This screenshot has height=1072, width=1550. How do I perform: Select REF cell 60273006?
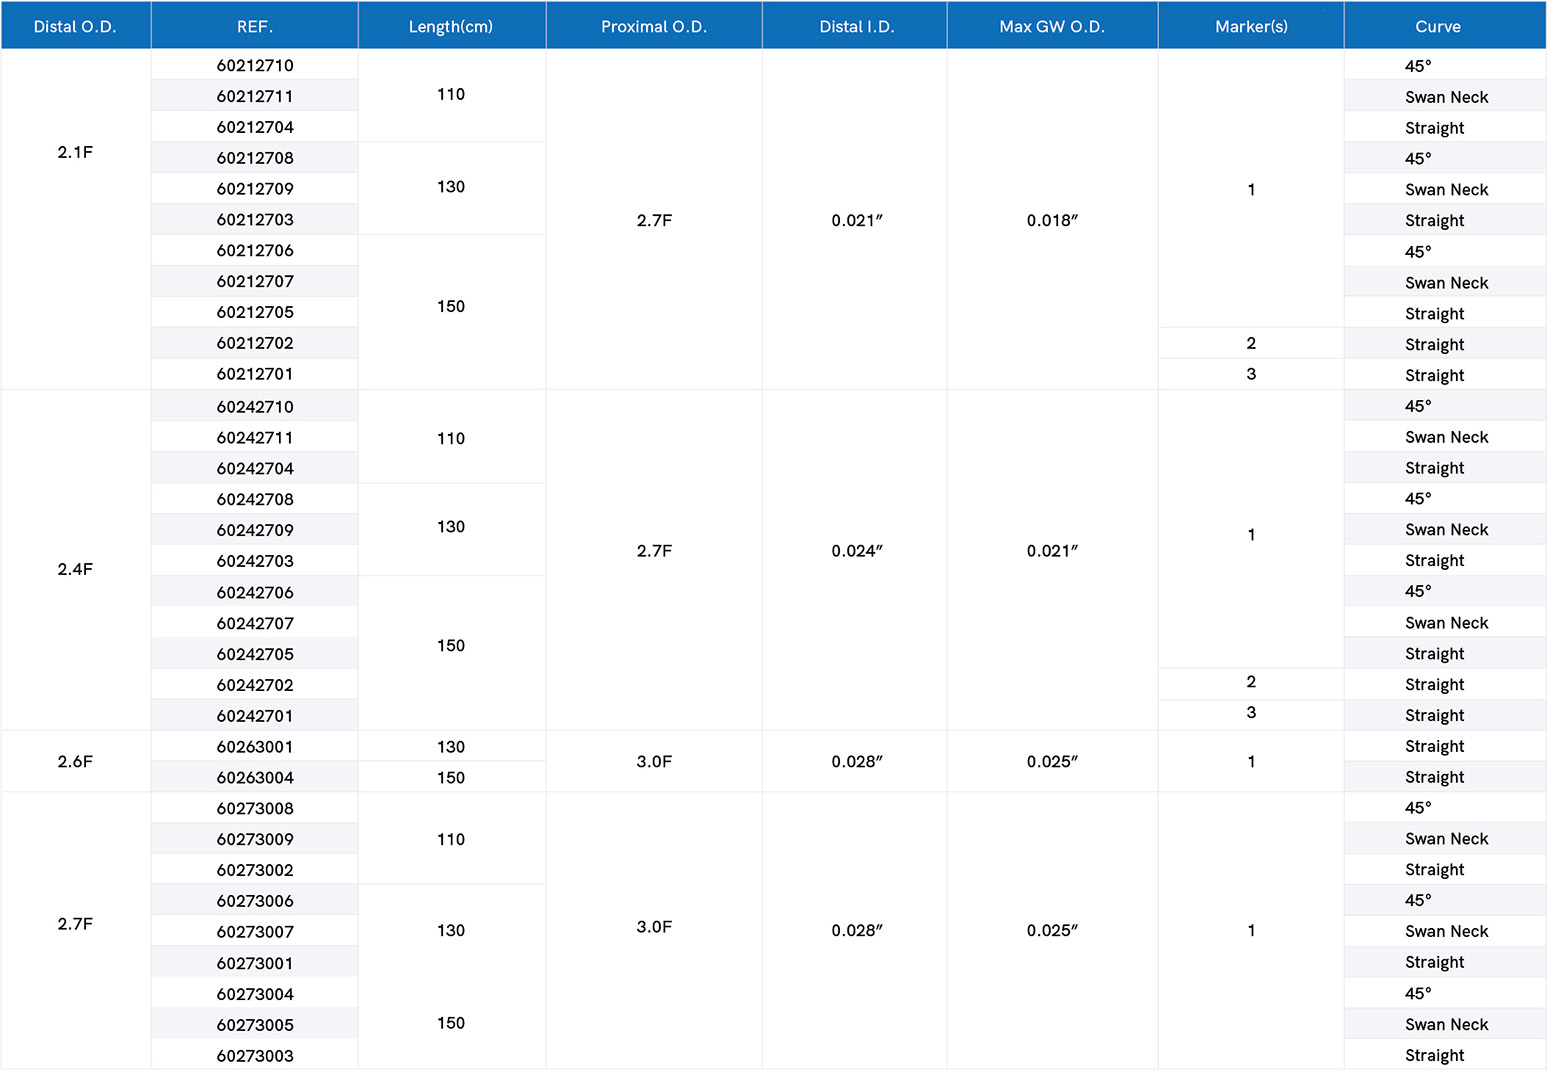(255, 902)
